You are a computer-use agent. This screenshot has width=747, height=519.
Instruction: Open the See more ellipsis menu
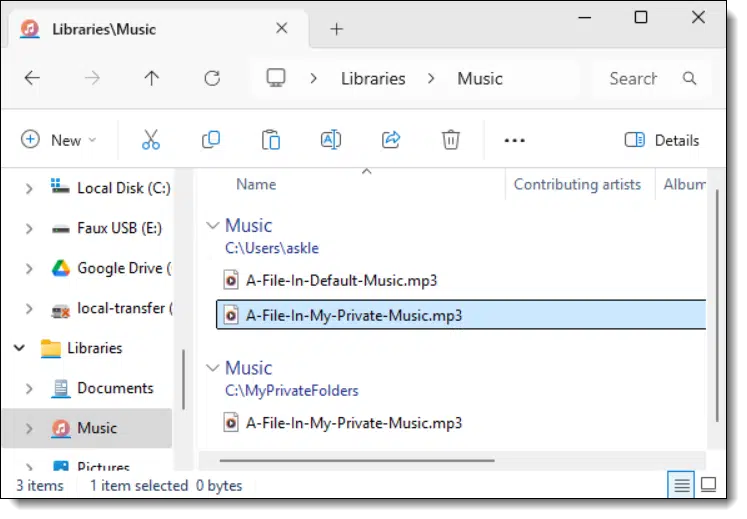[515, 141]
